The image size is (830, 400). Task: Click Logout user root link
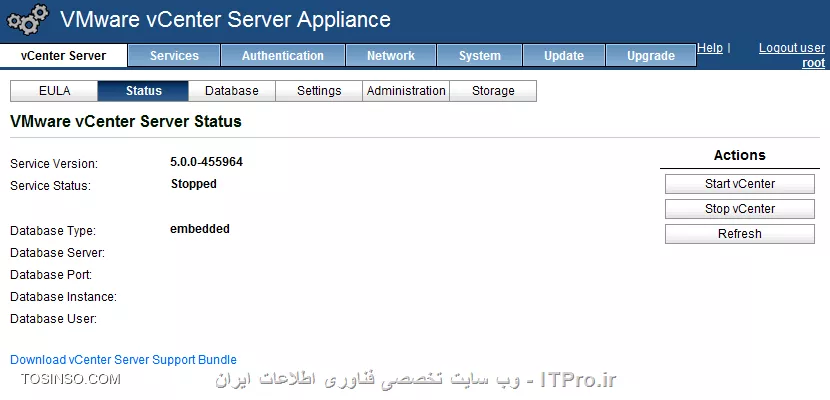[x=792, y=56]
